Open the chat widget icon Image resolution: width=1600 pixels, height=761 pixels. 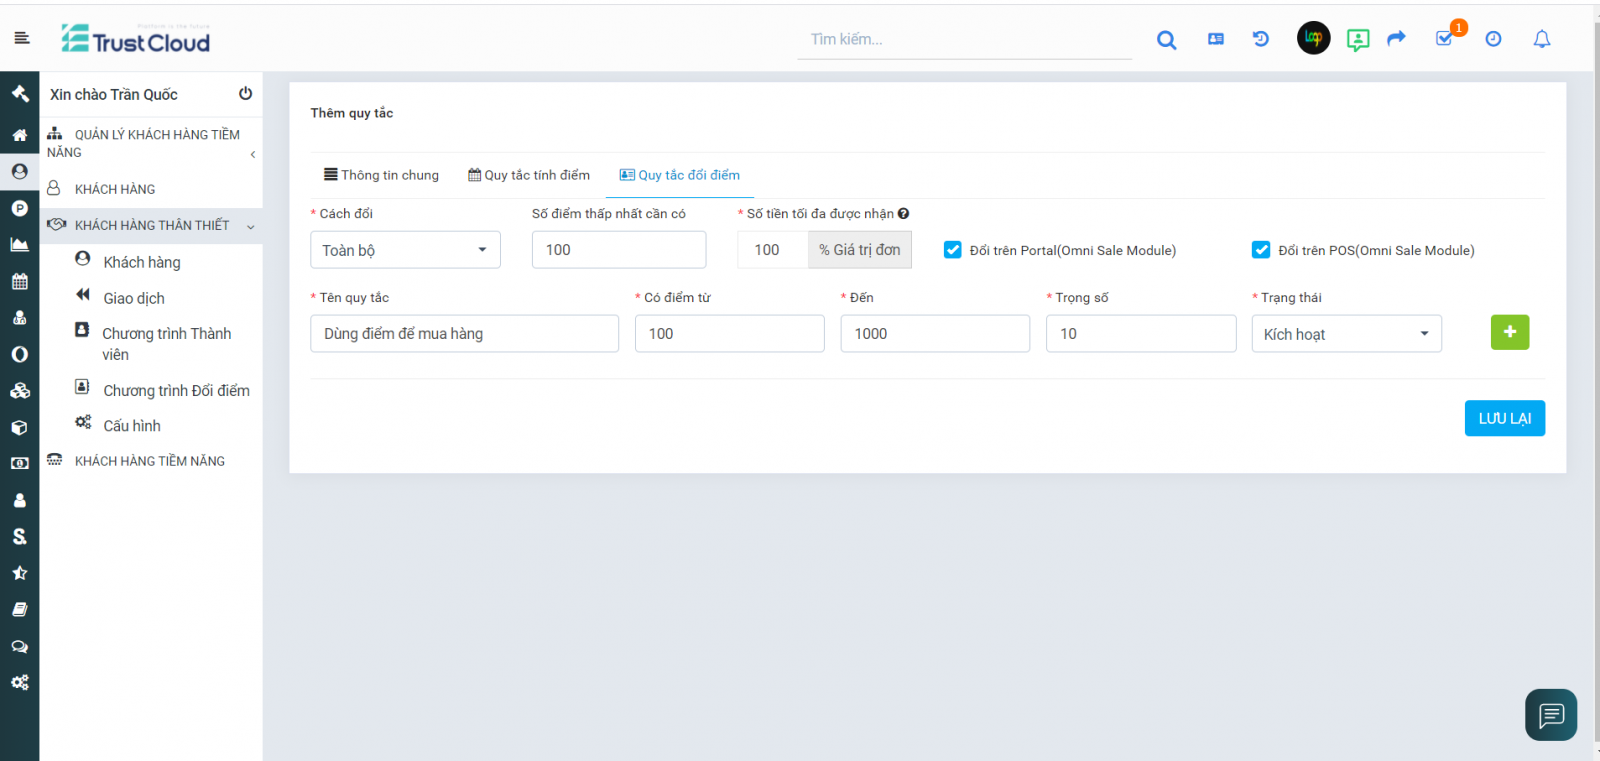(1550, 715)
